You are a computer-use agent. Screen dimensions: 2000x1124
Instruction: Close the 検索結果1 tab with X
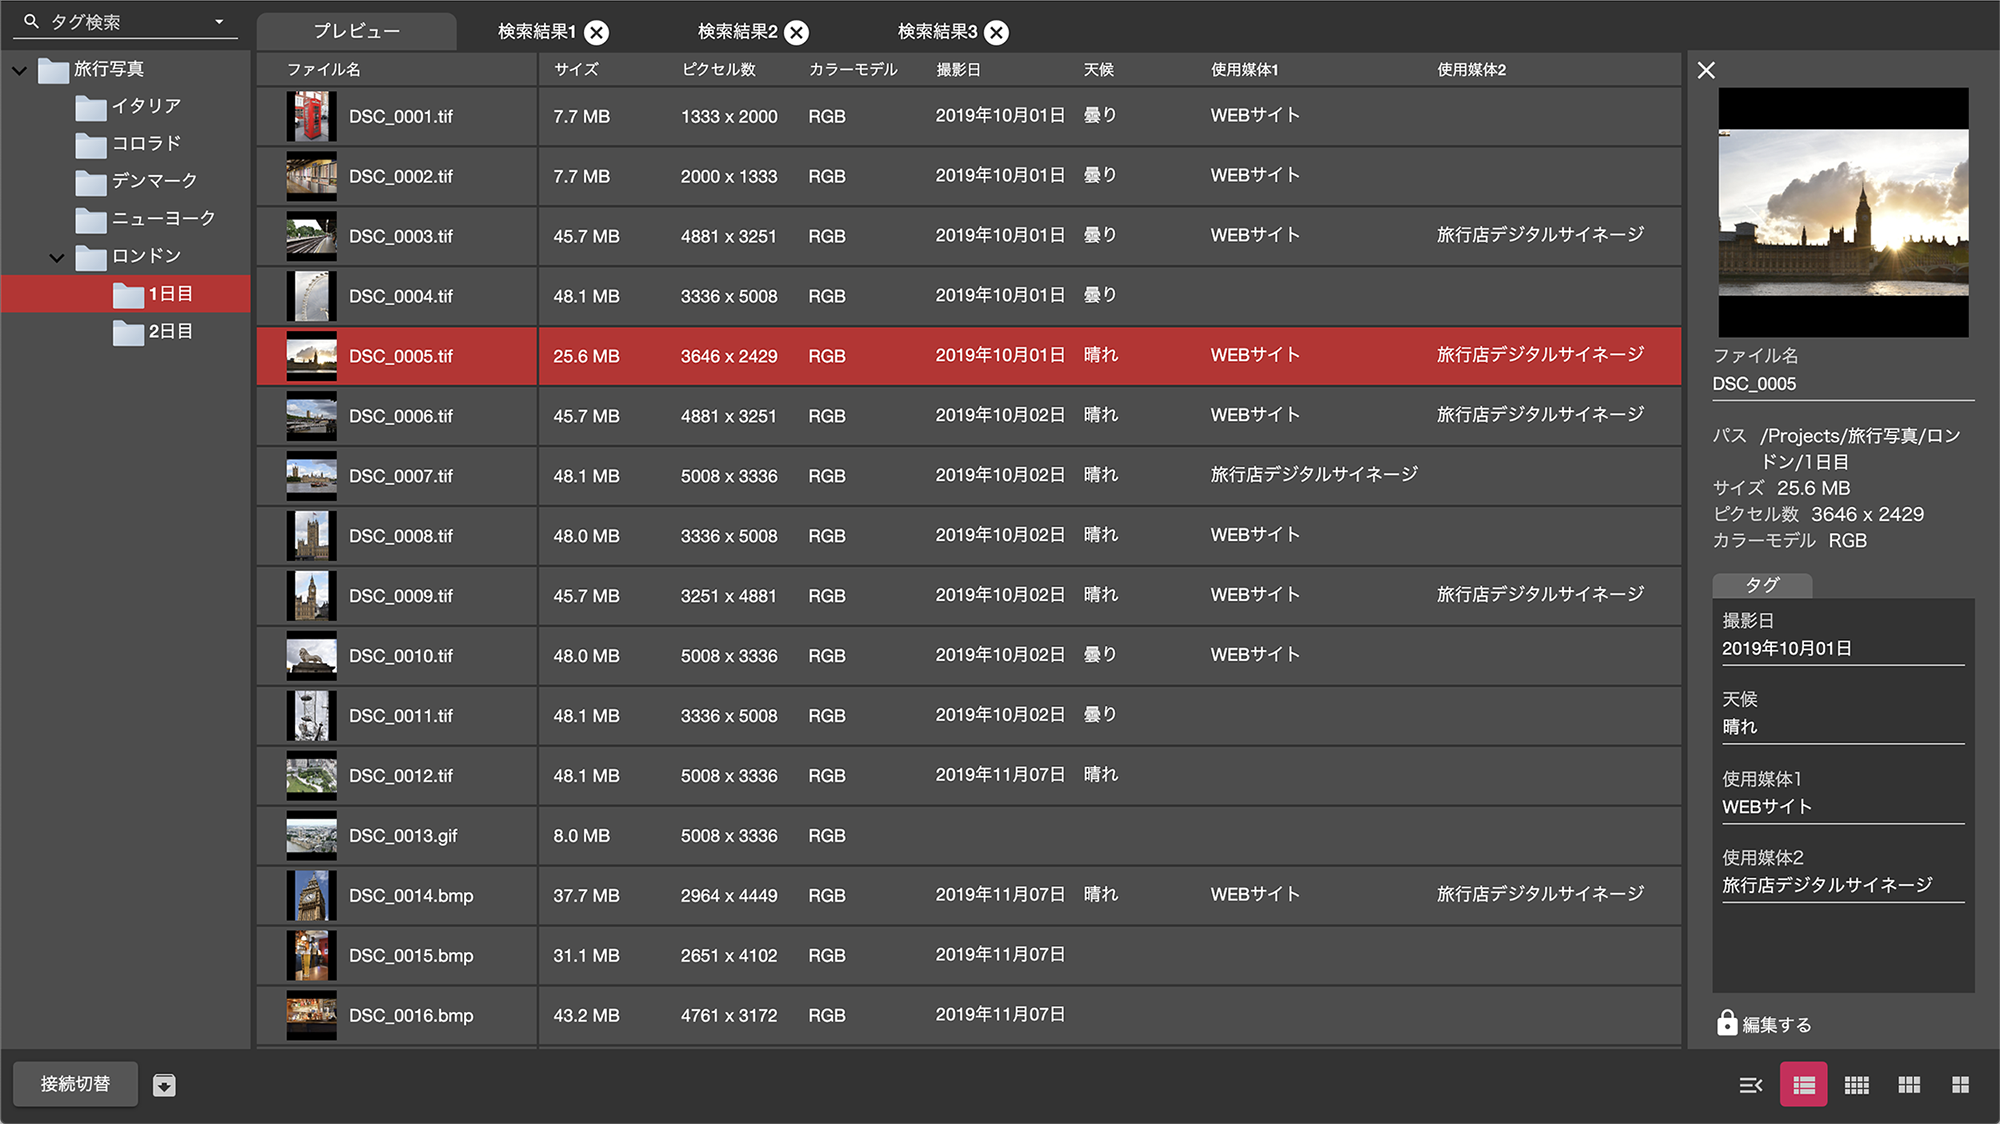[597, 33]
